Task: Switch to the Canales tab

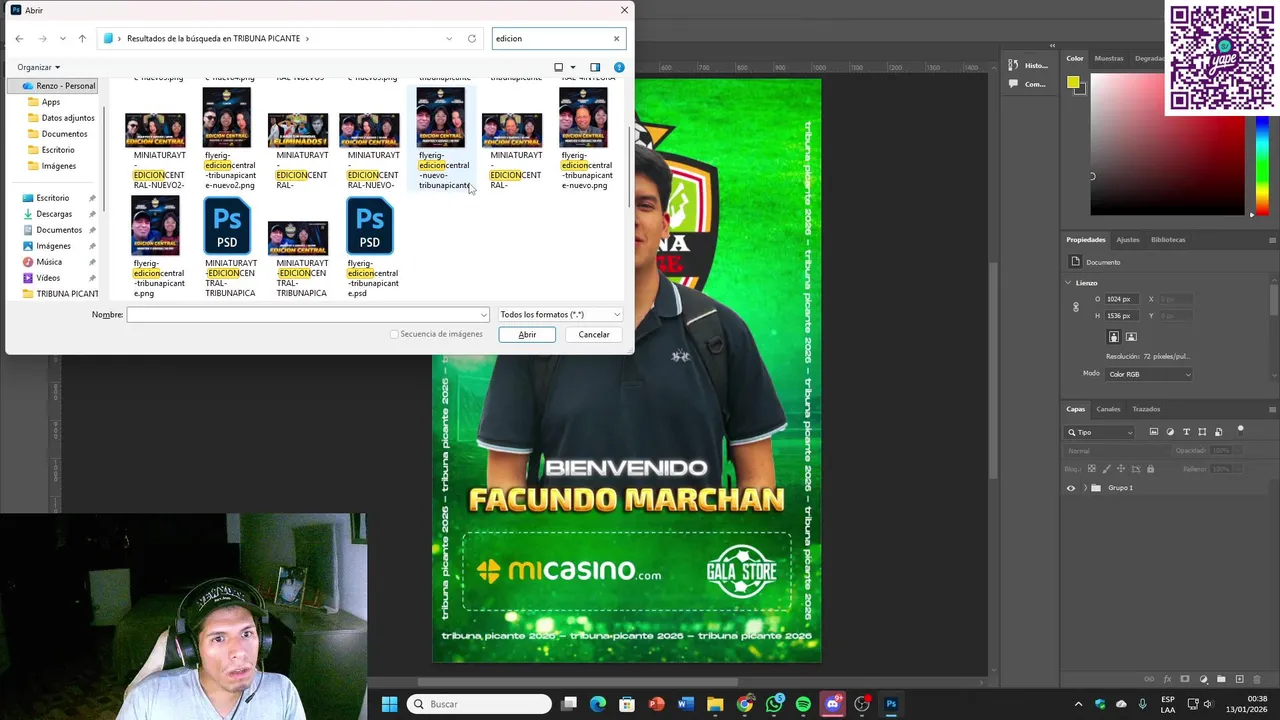Action: point(1108,409)
